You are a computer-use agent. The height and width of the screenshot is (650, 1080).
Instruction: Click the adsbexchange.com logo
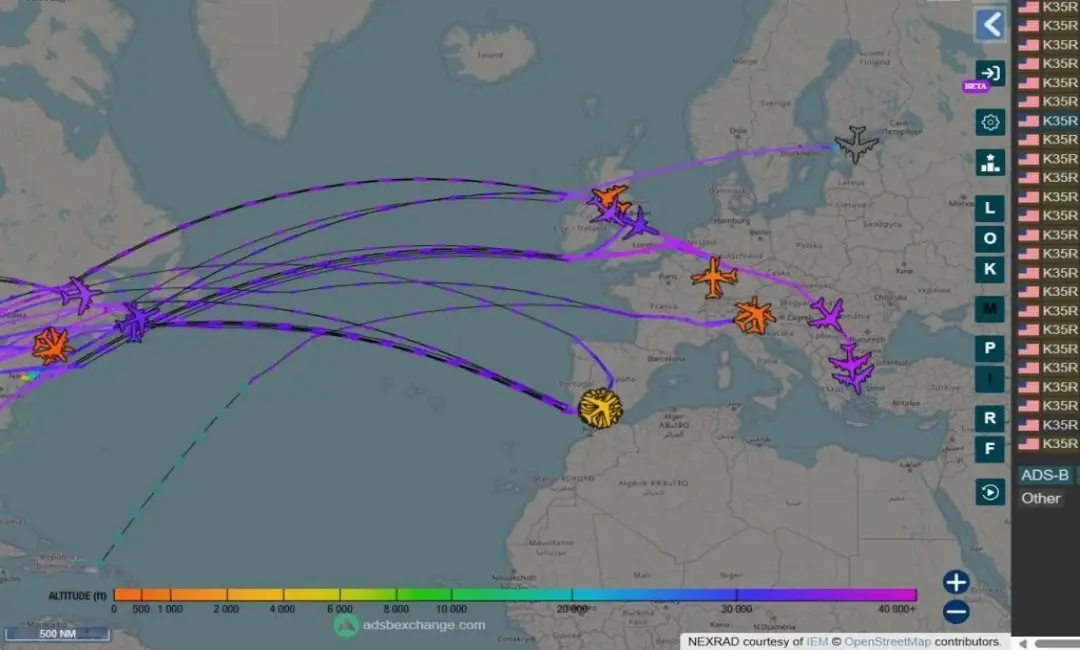(x=412, y=623)
